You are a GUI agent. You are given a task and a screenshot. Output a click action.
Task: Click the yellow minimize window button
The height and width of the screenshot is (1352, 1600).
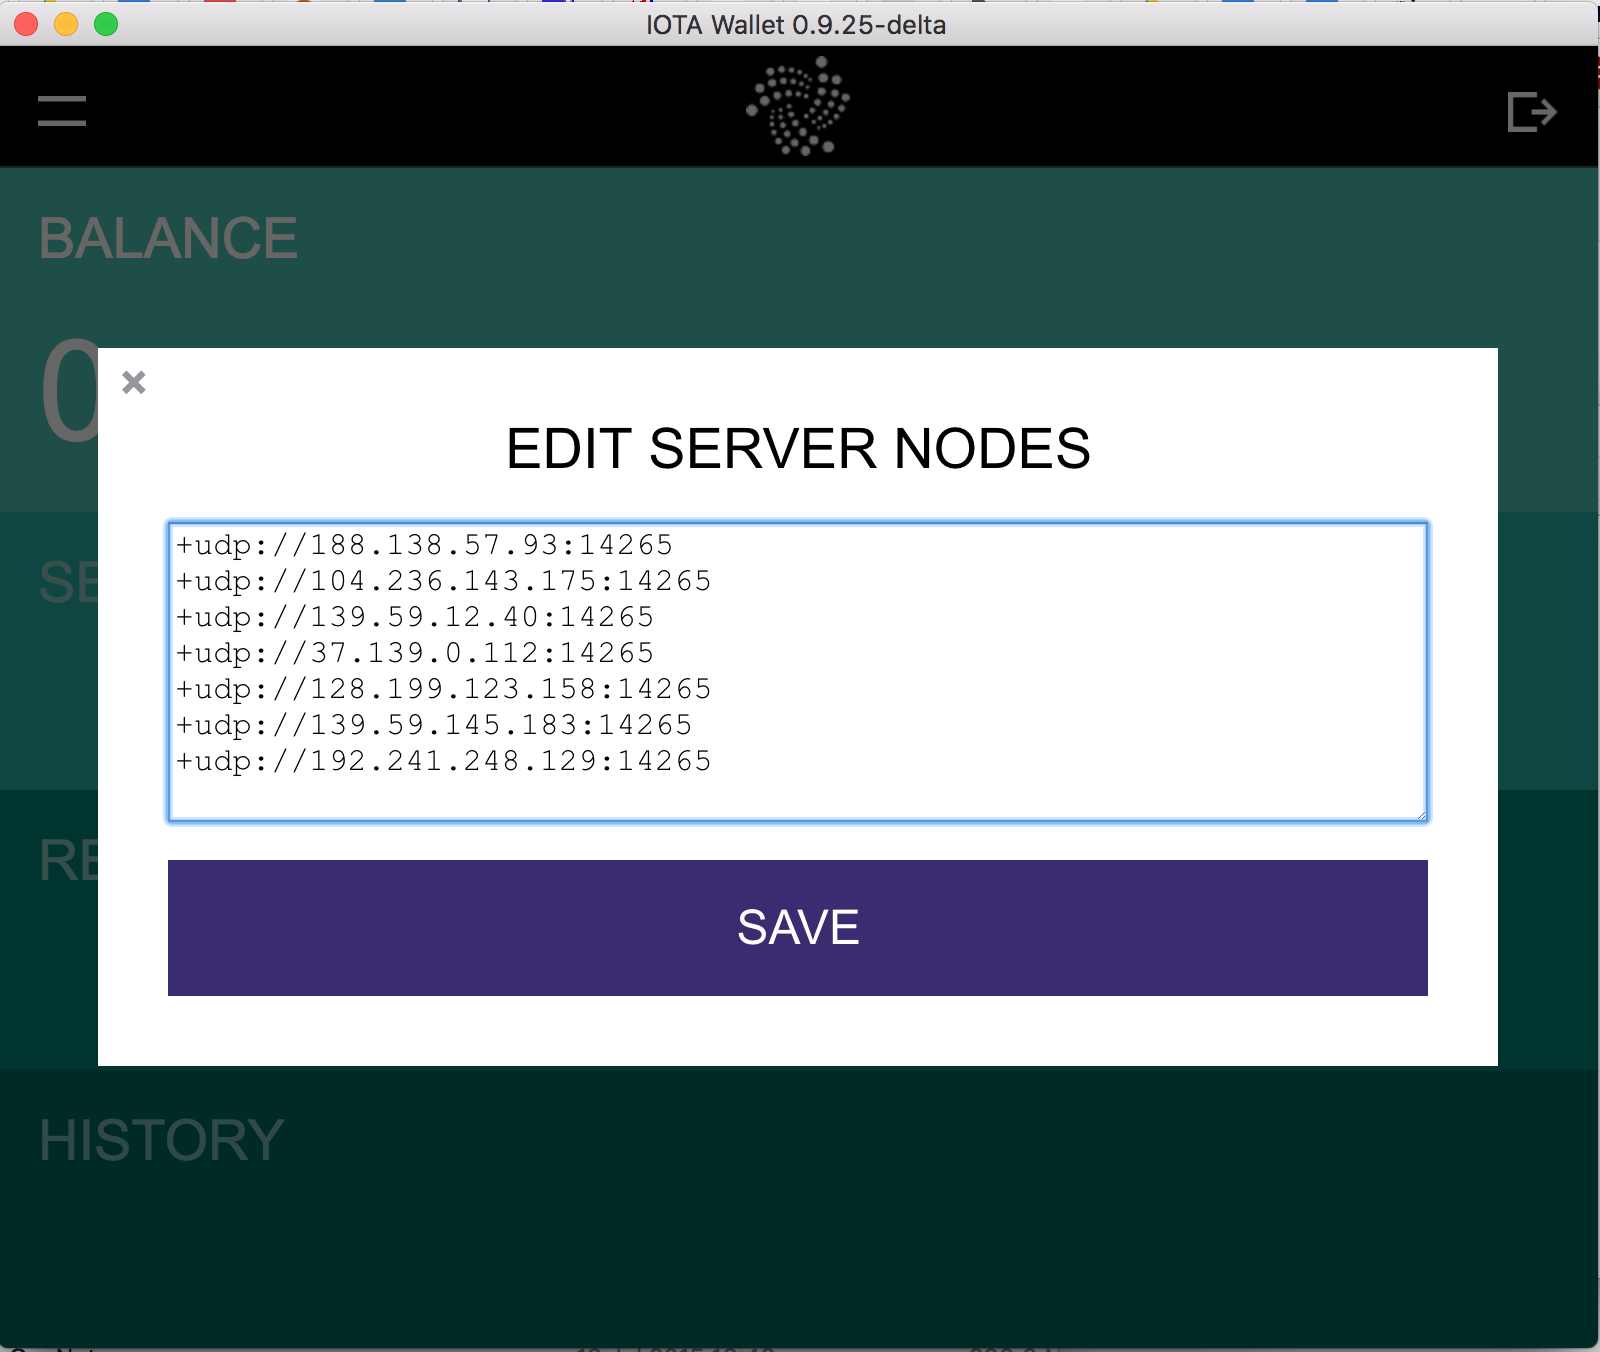coord(66,24)
